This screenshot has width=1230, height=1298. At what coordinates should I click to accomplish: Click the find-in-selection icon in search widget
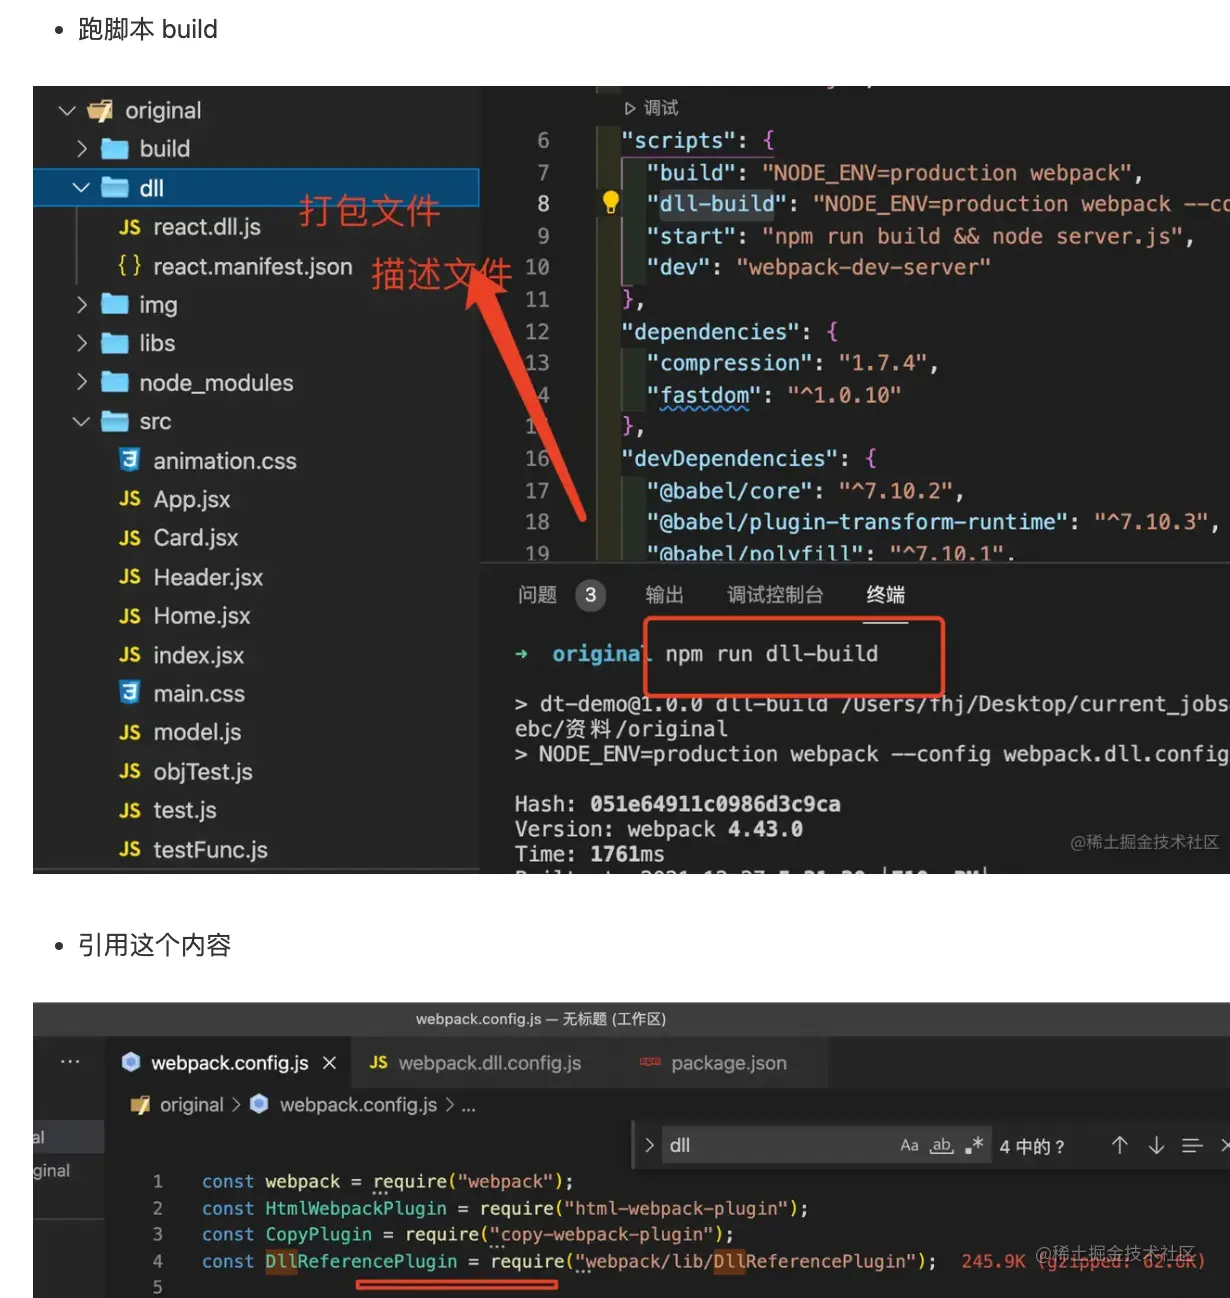tap(1192, 1145)
